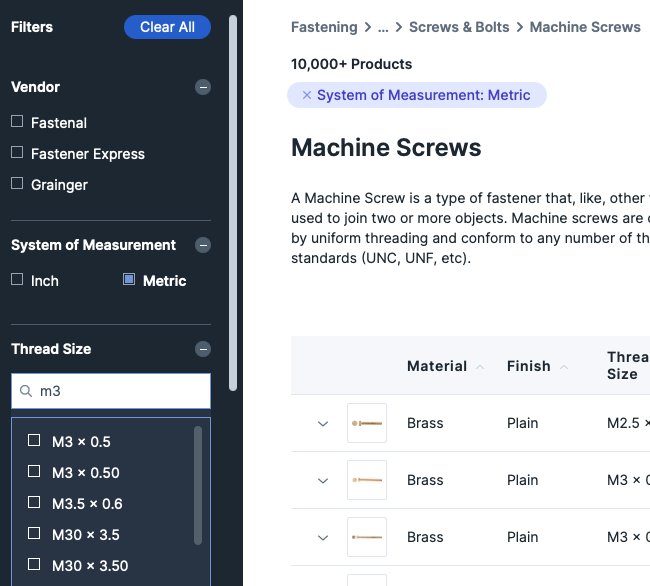Open thumbnail in the second Brass row
Viewport: 650px width, 586px height.
(367, 480)
